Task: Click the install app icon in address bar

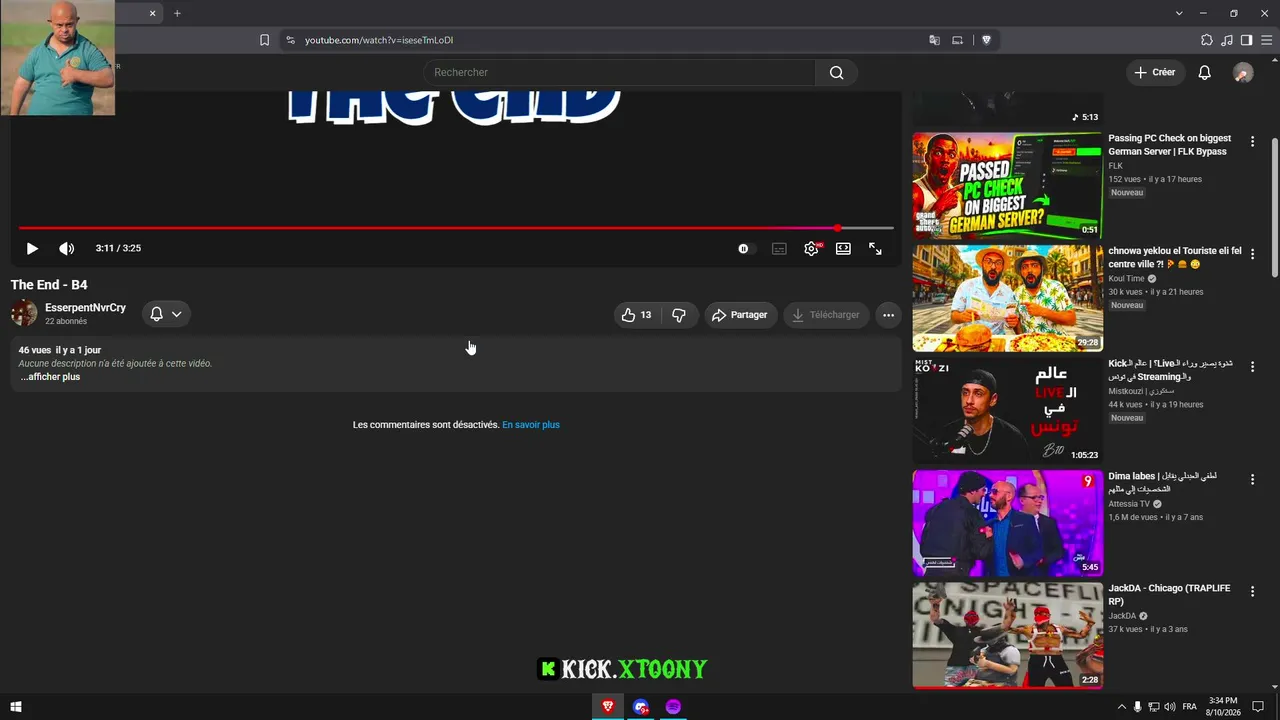Action: point(957,40)
